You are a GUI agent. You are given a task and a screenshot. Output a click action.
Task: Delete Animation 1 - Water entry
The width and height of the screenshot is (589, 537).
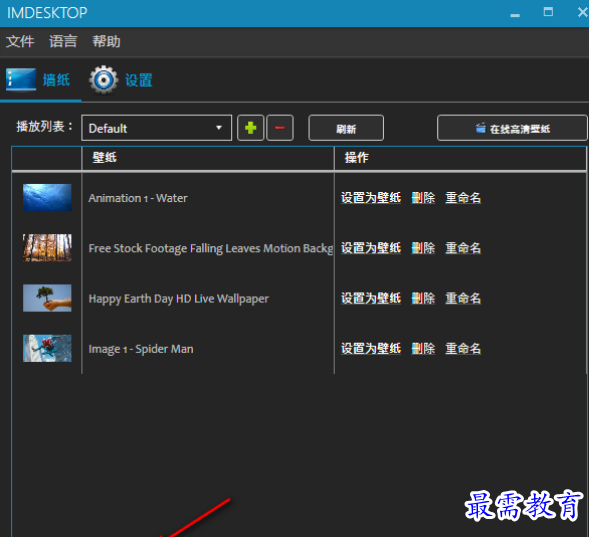(x=423, y=198)
